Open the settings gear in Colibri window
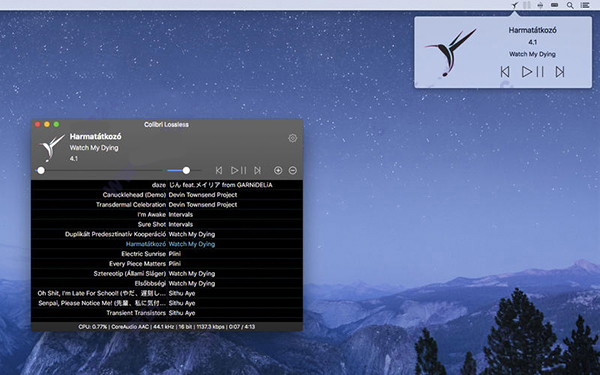 [292, 138]
